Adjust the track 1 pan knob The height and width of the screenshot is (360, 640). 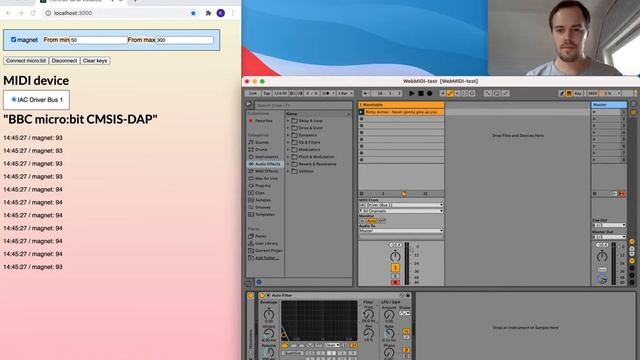[x=395, y=256]
